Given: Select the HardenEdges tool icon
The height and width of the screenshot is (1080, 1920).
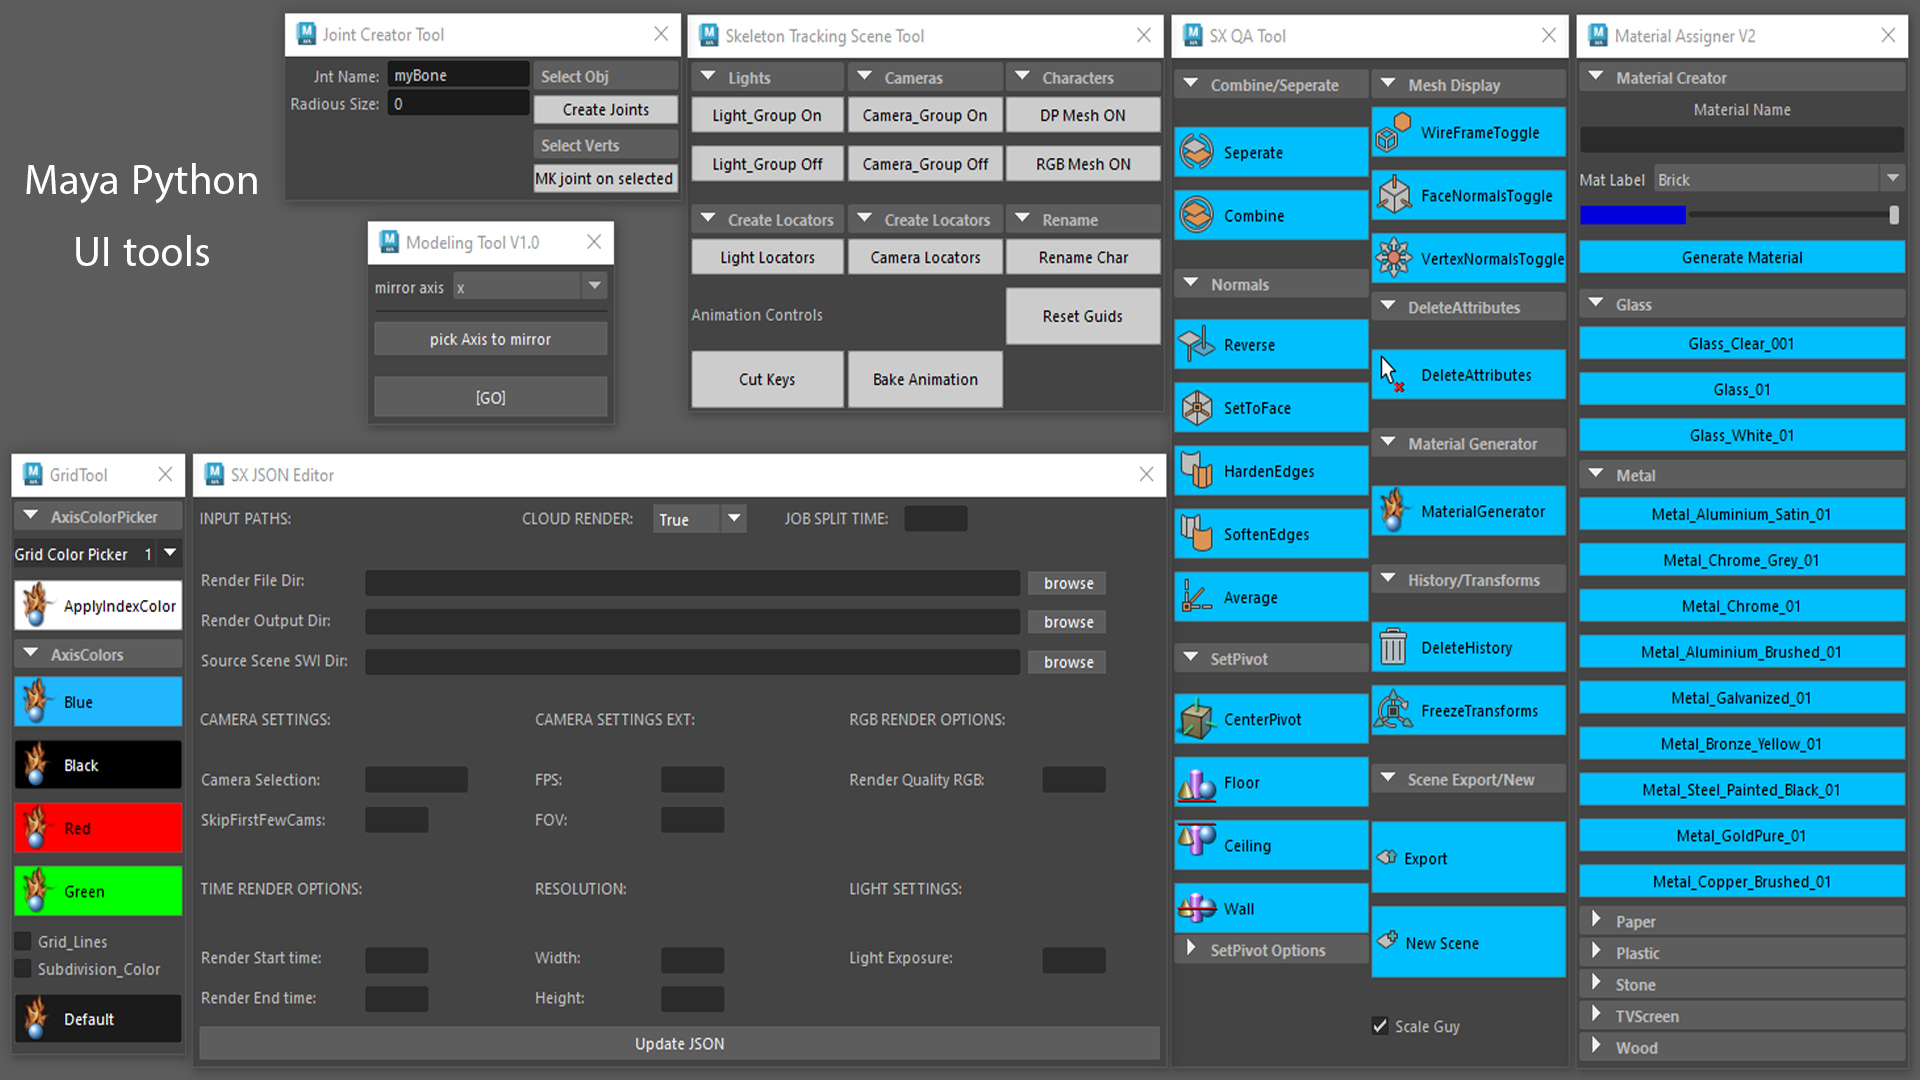Looking at the screenshot, I should point(1196,471).
